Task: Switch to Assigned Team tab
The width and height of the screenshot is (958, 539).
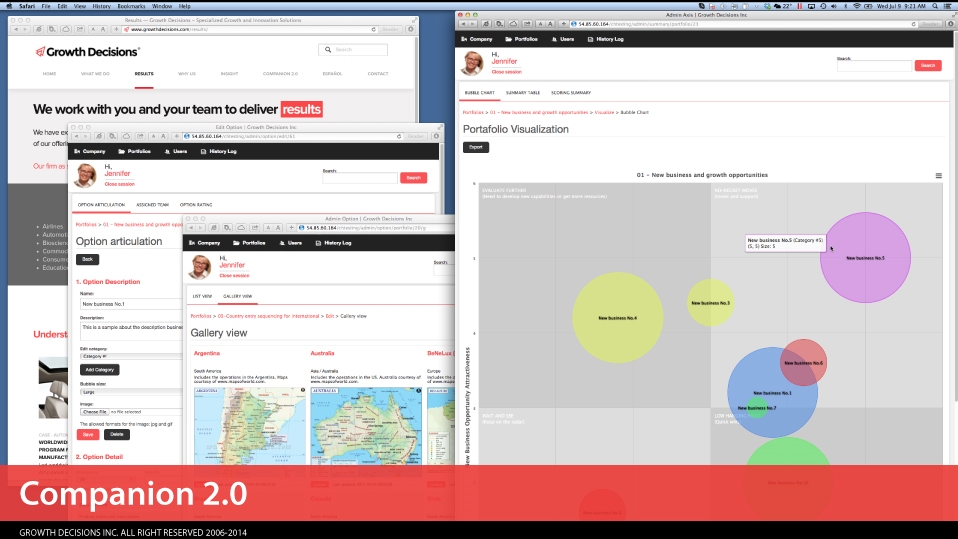Action: tap(152, 205)
